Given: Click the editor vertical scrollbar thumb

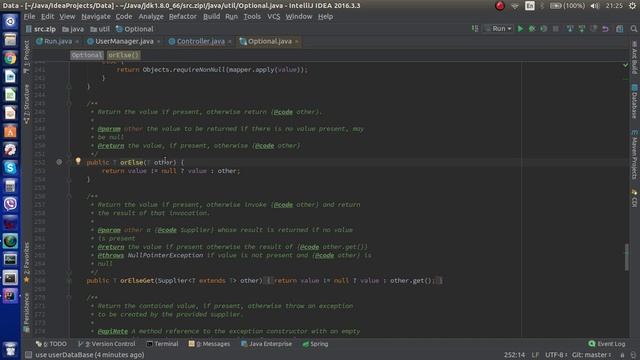Looking at the screenshot, I should coord(627,256).
